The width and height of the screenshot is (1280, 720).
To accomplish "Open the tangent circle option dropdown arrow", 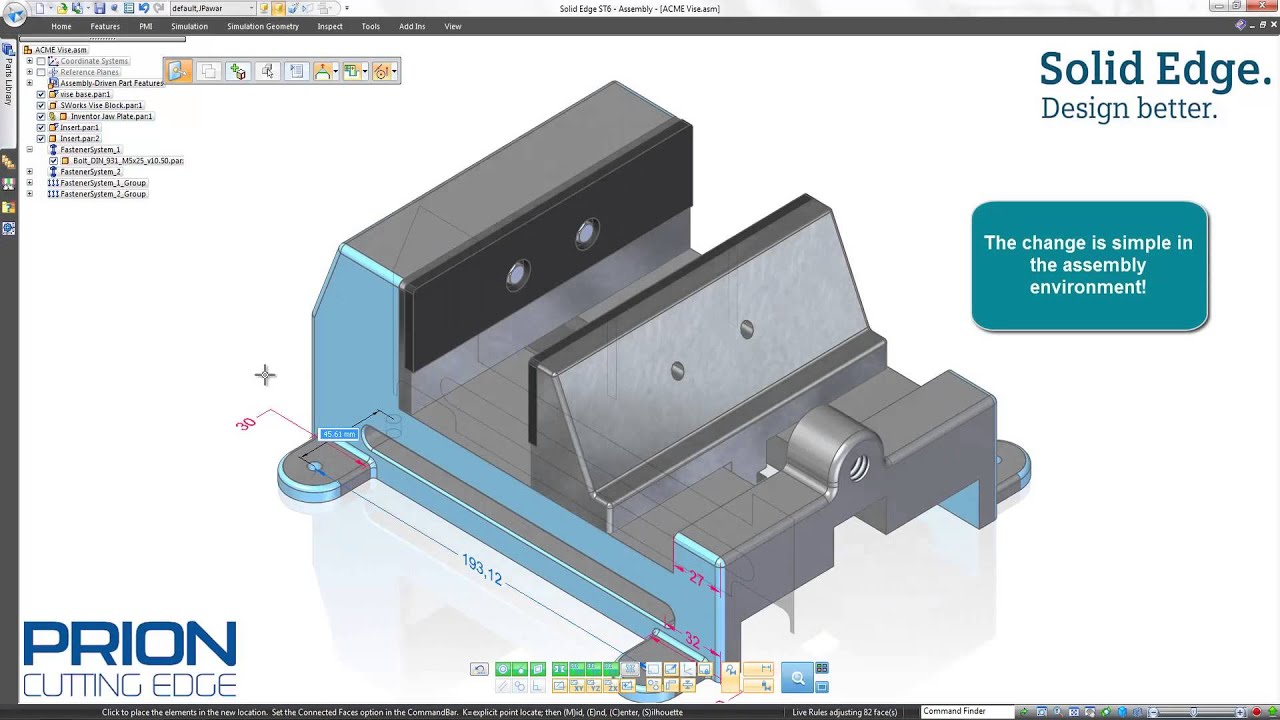I will [394, 71].
